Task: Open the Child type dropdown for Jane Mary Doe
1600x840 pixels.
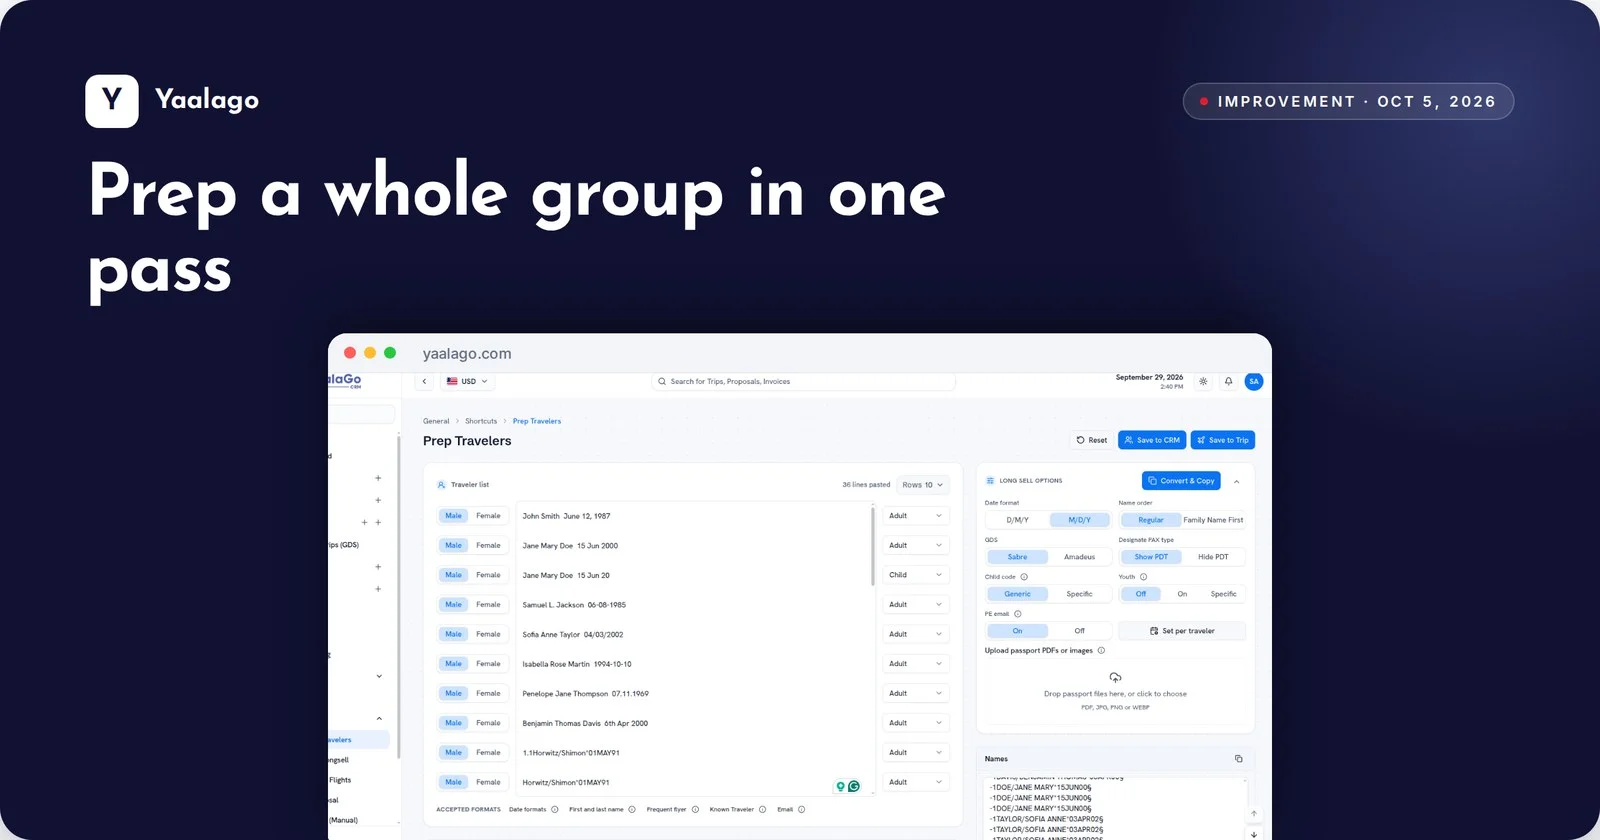Action: click(916, 575)
